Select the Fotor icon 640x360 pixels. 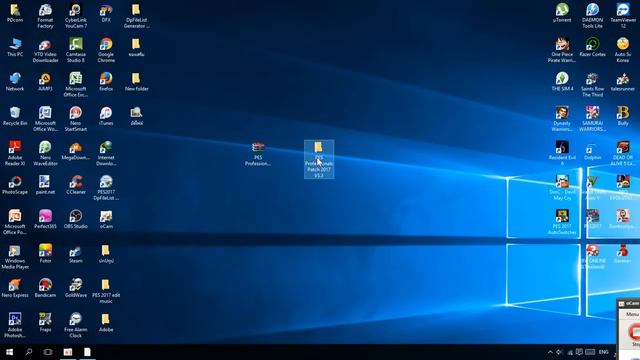(45, 253)
